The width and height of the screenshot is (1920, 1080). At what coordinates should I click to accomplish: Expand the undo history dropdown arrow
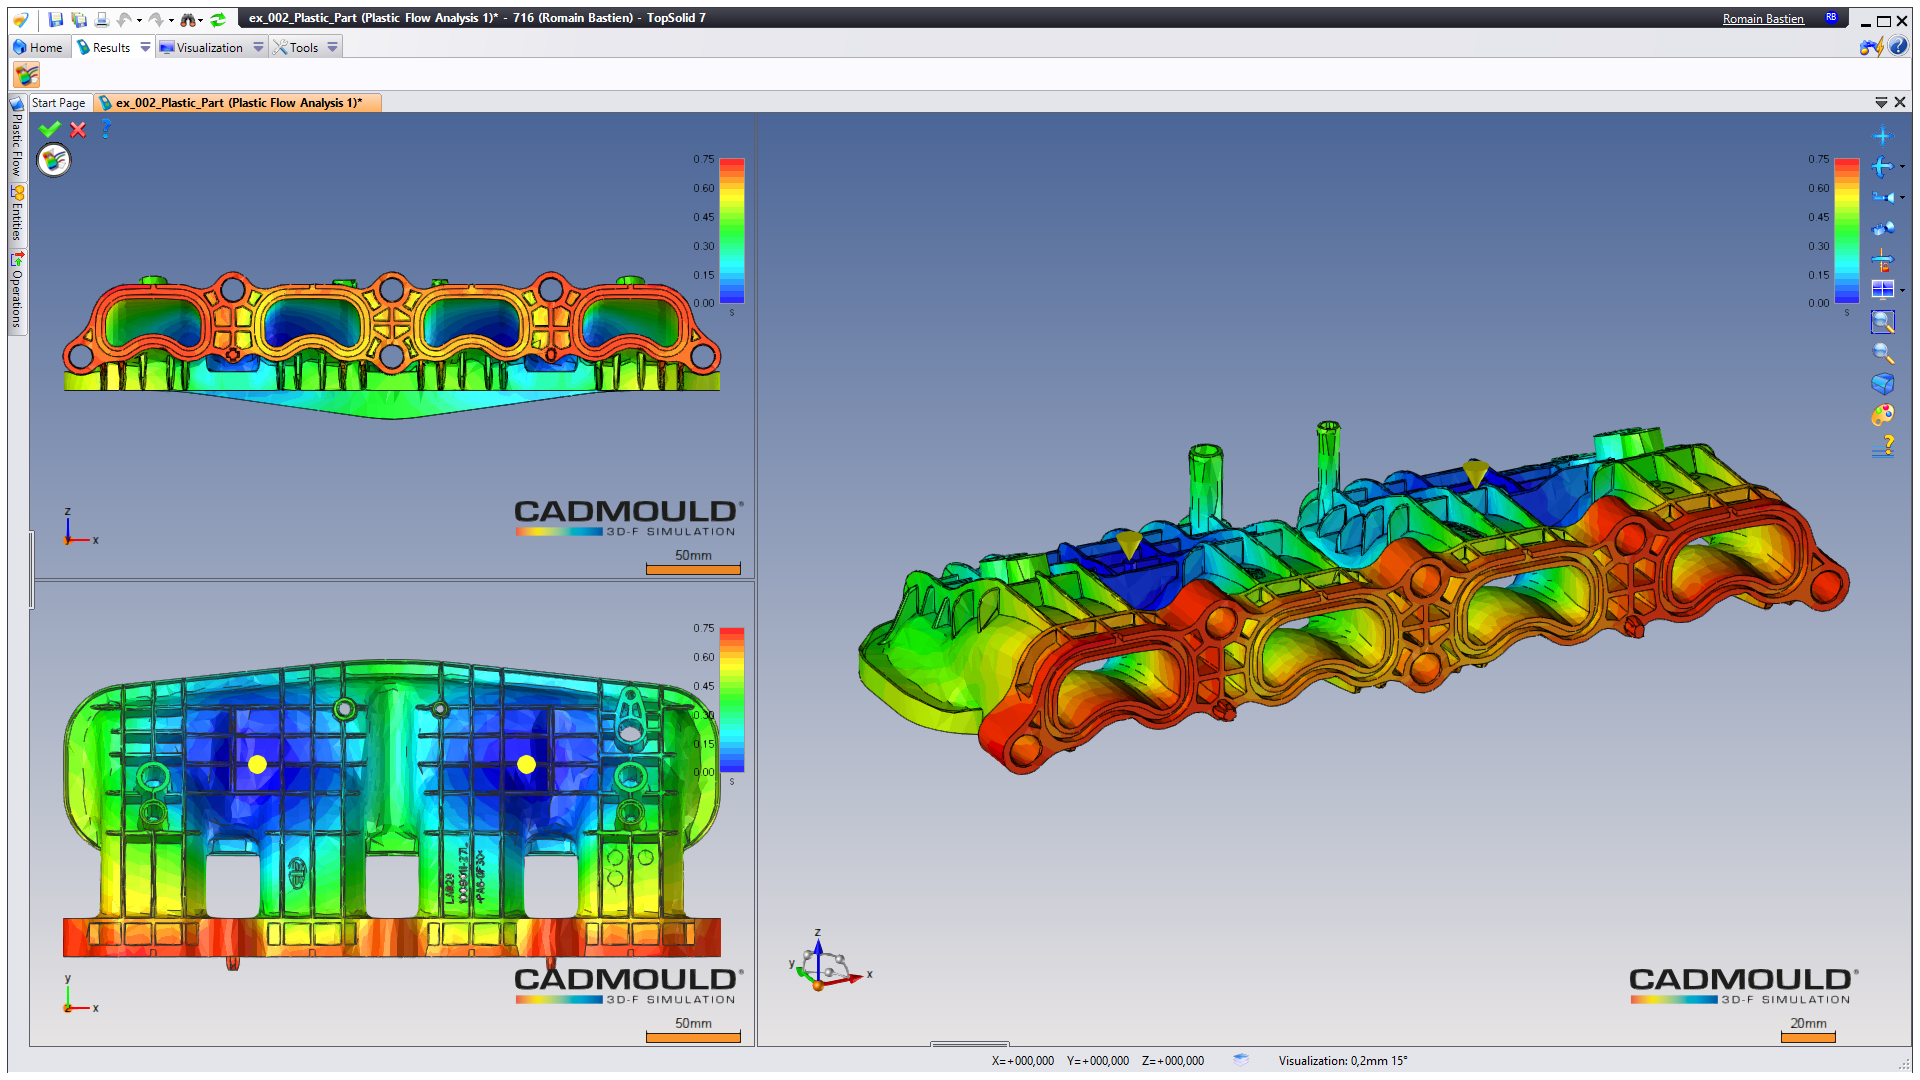point(139,20)
